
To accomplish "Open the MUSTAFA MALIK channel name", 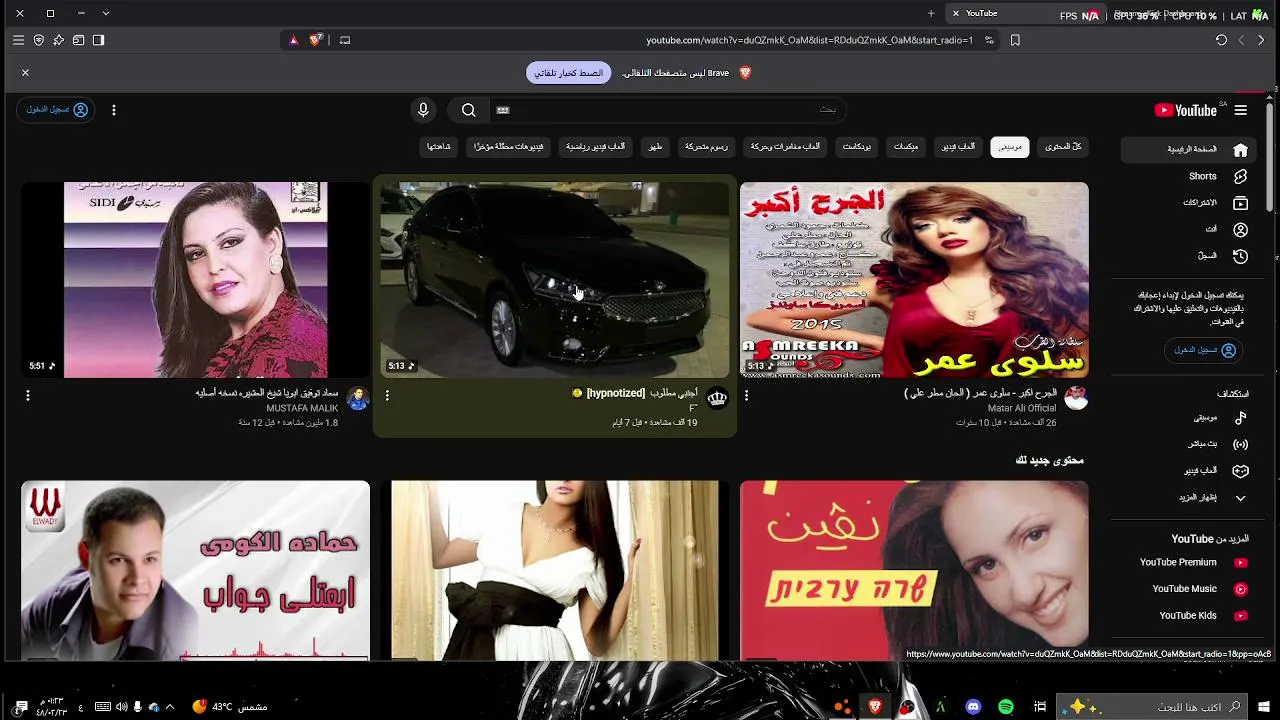I will (x=302, y=408).
